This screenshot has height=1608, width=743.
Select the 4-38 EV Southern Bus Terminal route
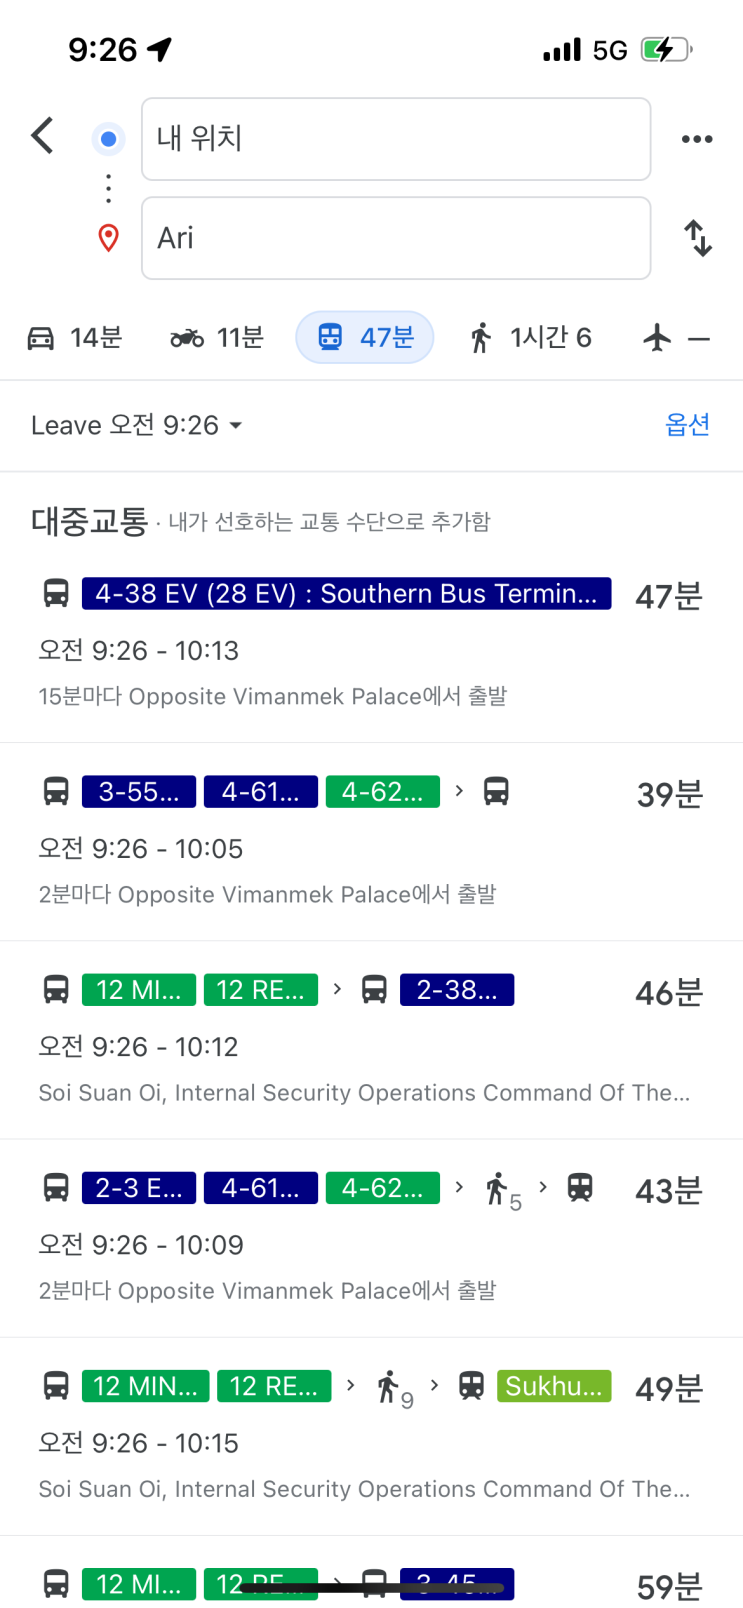click(x=346, y=594)
